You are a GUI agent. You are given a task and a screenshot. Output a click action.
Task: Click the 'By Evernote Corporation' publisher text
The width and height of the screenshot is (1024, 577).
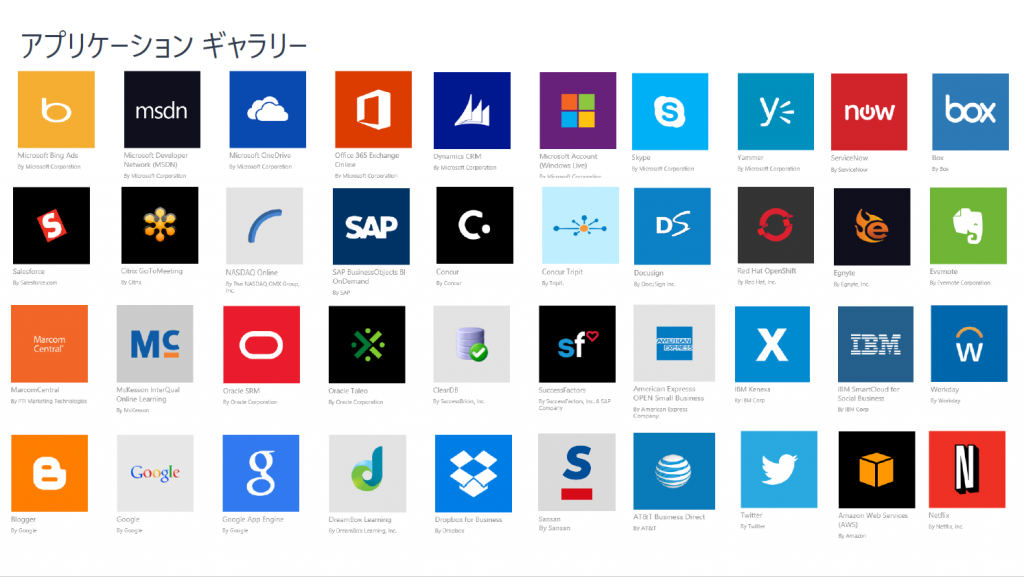point(960,283)
